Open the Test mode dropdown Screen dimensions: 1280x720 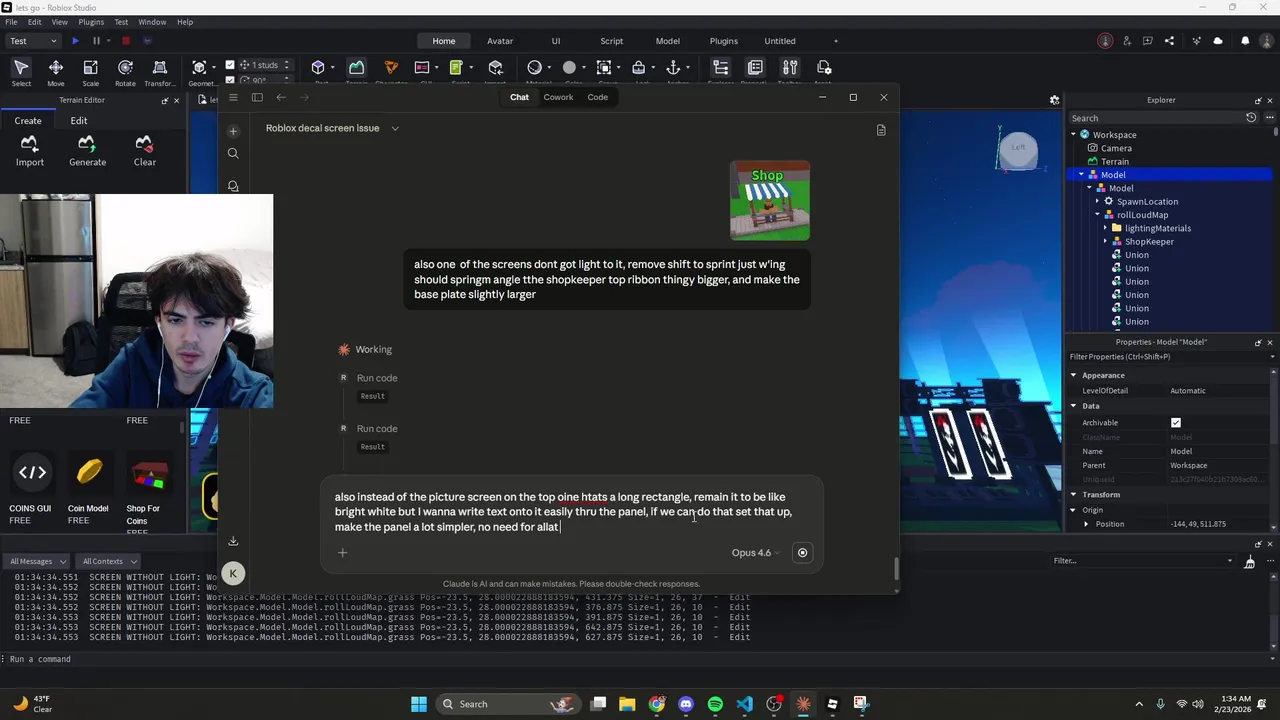click(x=33, y=41)
